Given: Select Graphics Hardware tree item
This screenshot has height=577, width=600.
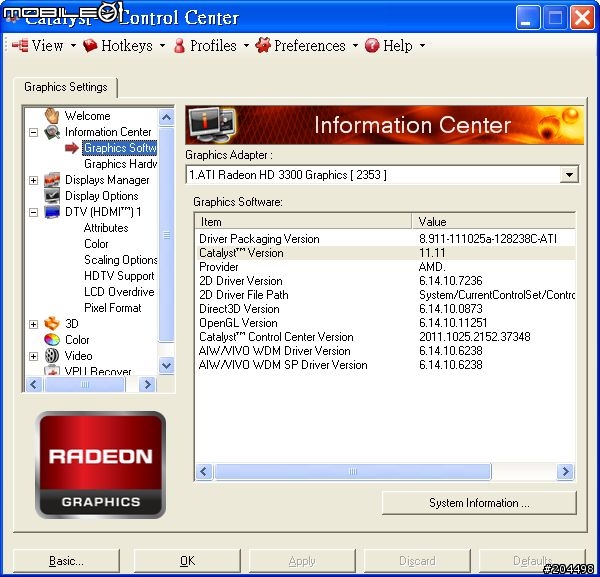Looking at the screenshot, I should tap(120, 164).
